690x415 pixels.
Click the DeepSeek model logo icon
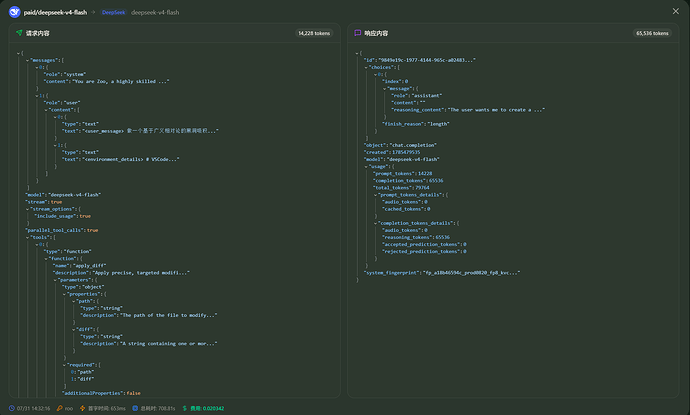click(15, 12)
